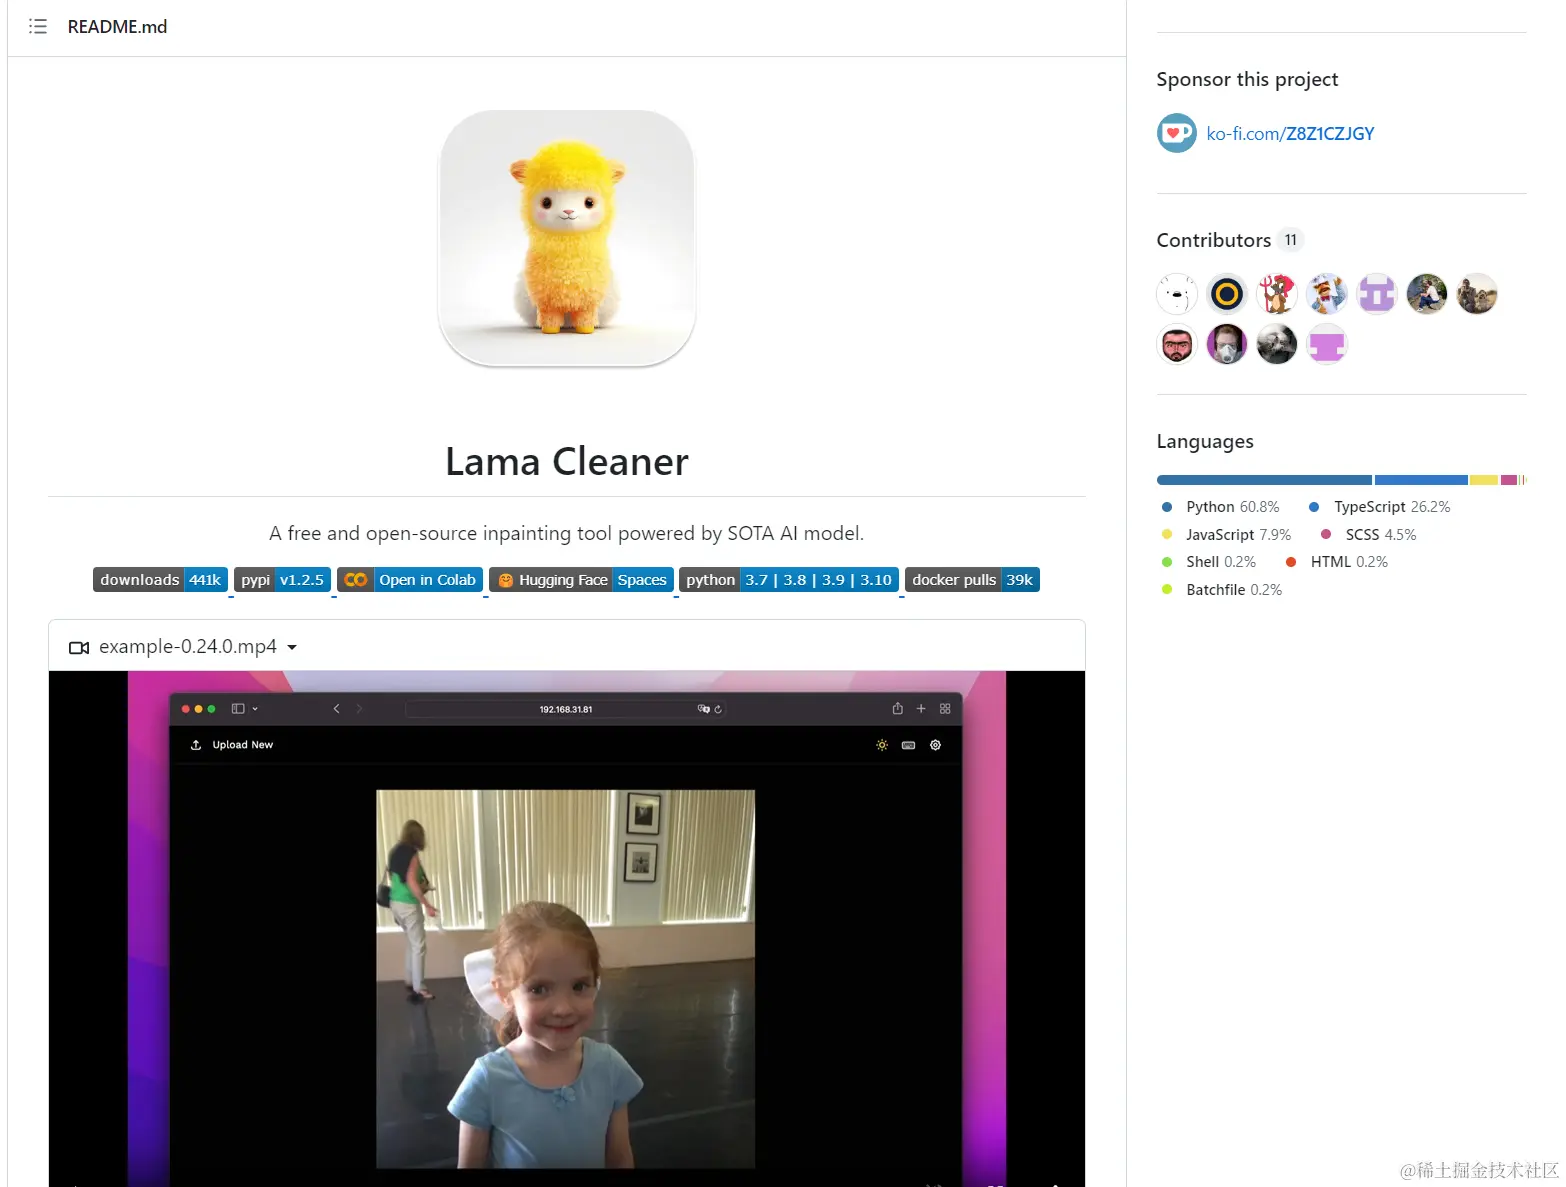Click the keyboard shortcuts icon in demo video
Image resolution: width=1566 pixels, height=1187 pixels.
click(908, 745)
